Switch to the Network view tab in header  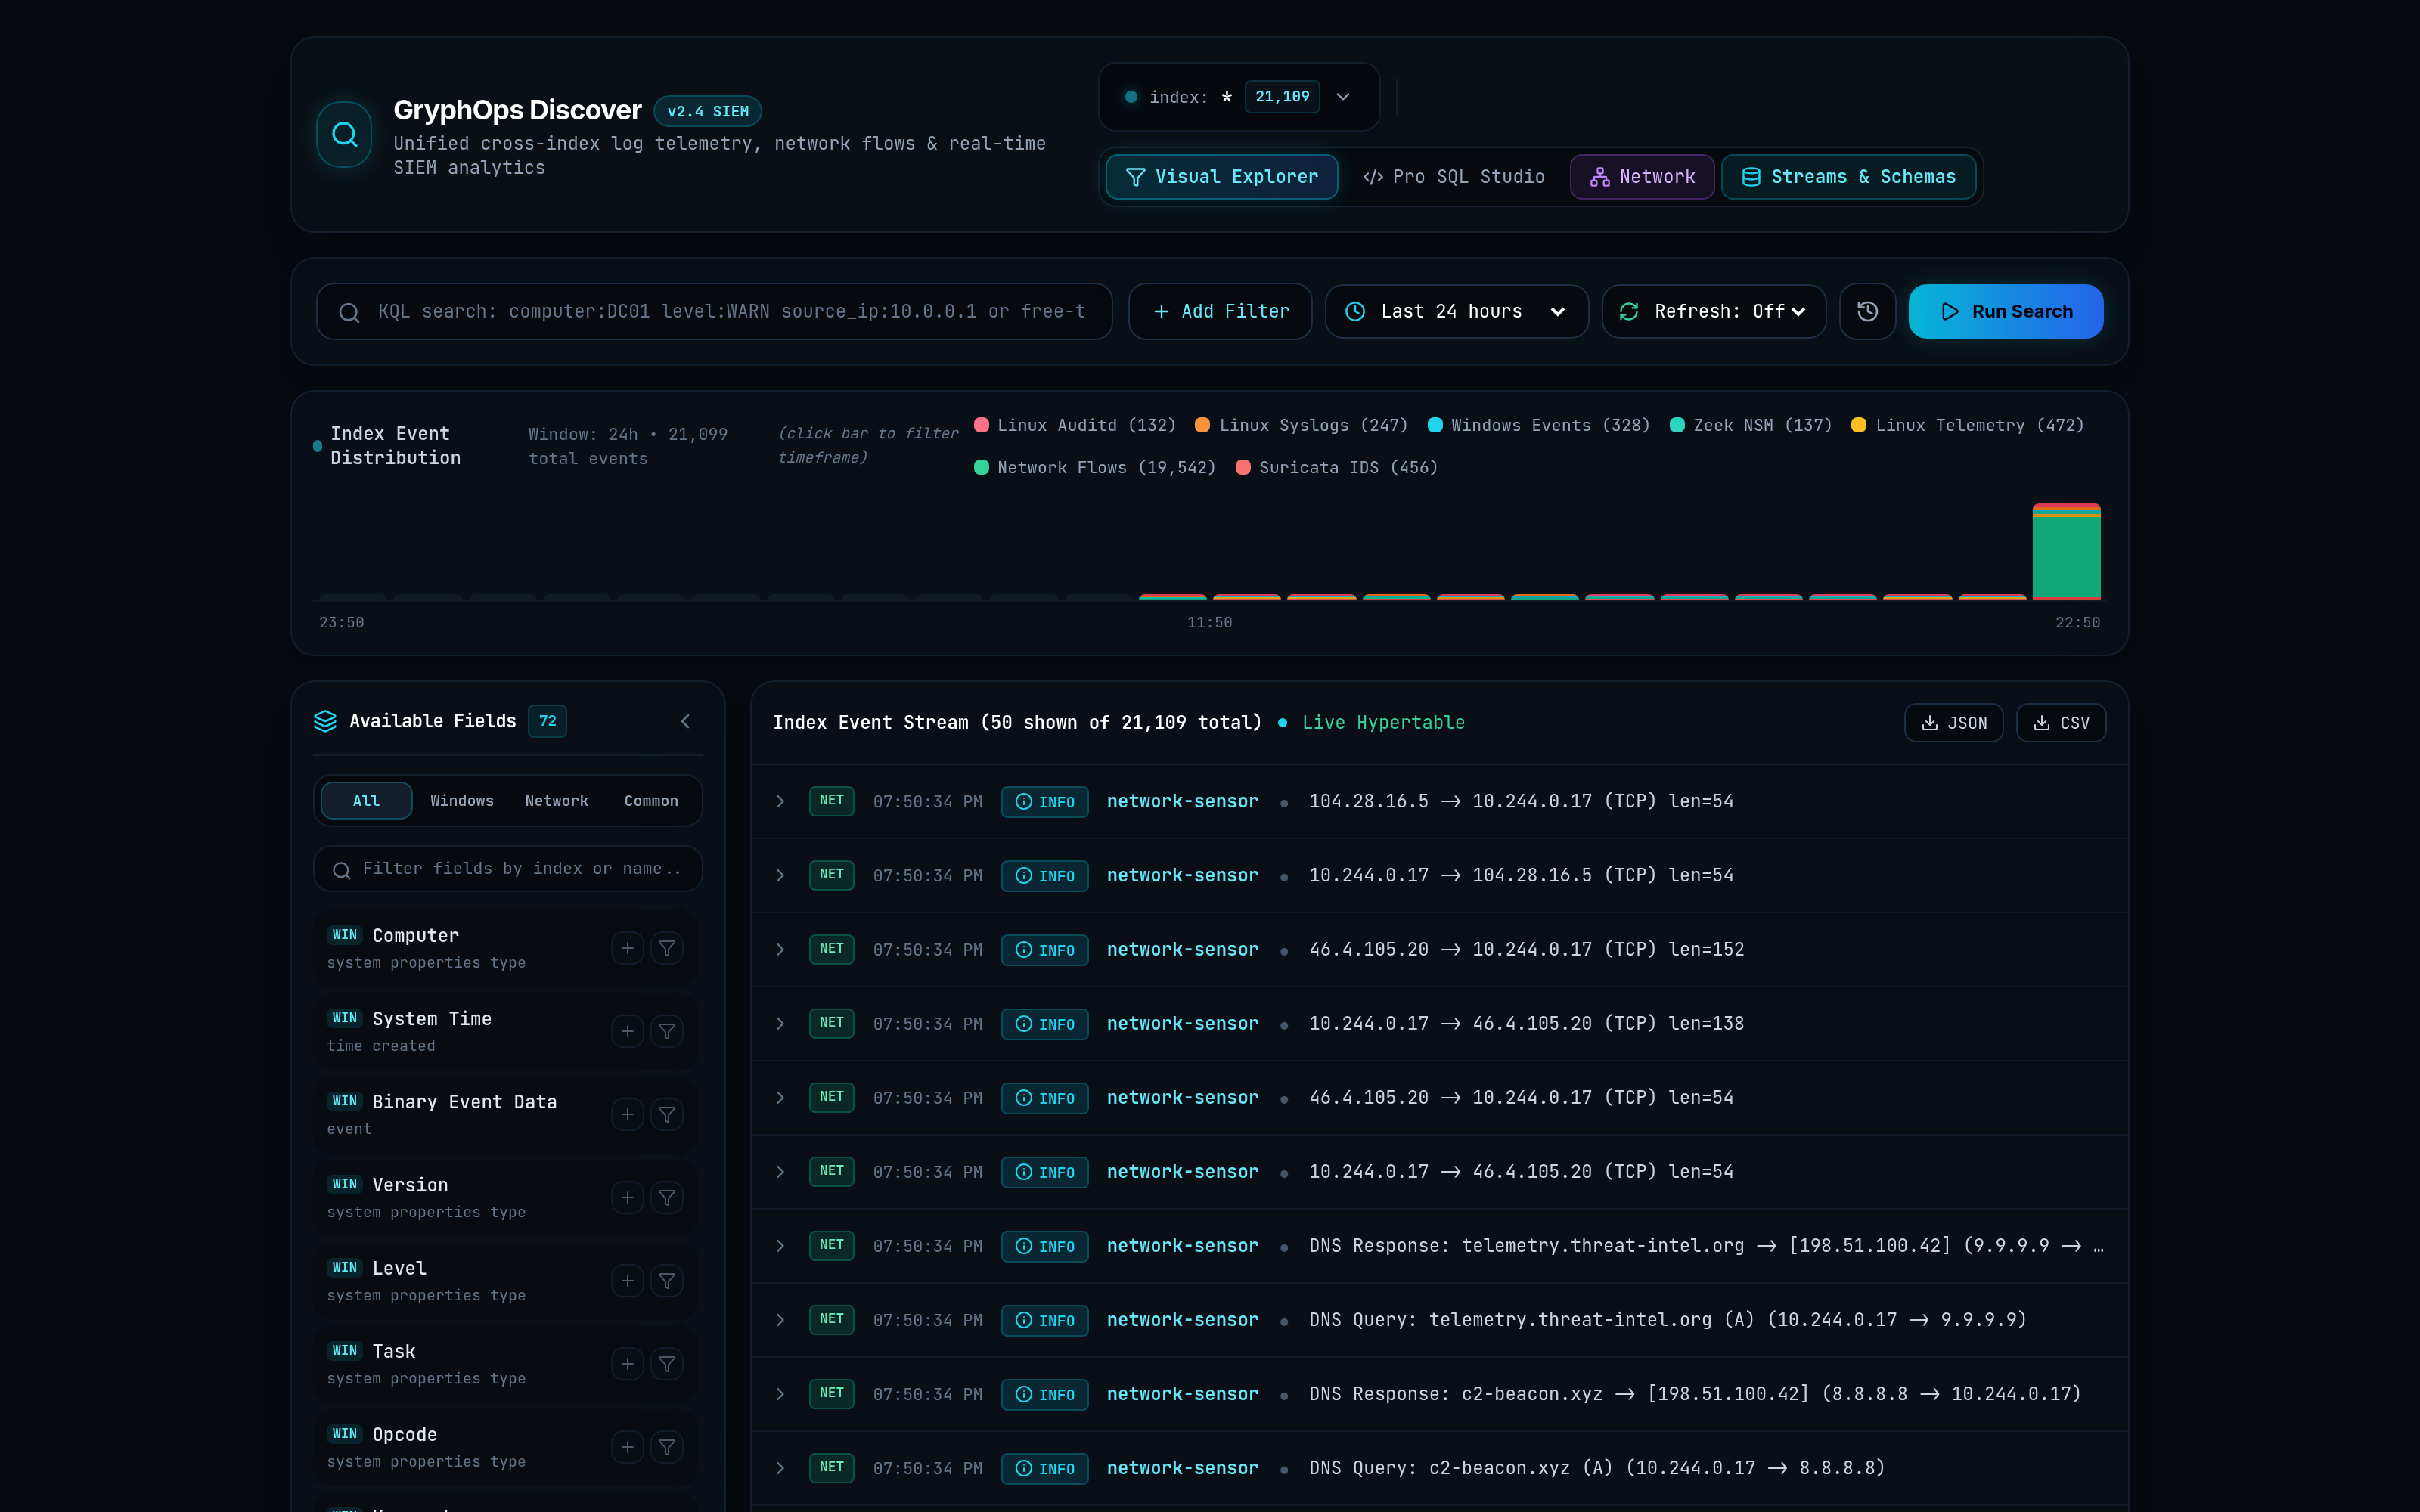(x=1641, y=177)
